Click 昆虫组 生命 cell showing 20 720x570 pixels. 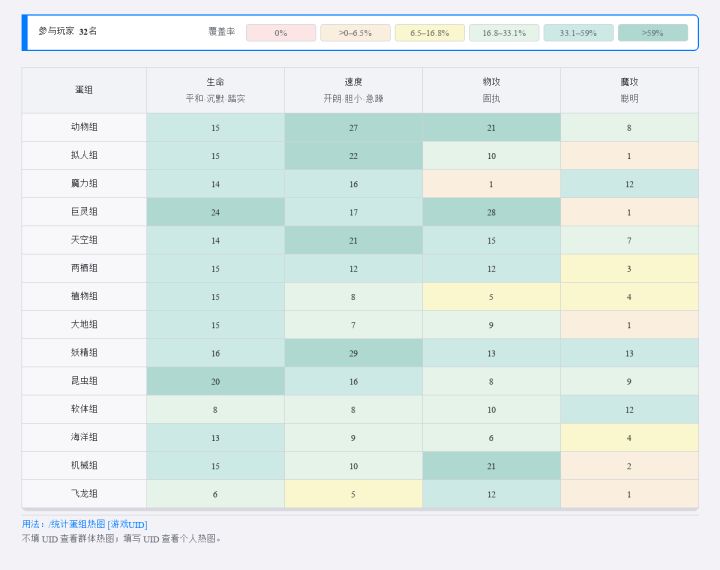click(x=215, y=381)
